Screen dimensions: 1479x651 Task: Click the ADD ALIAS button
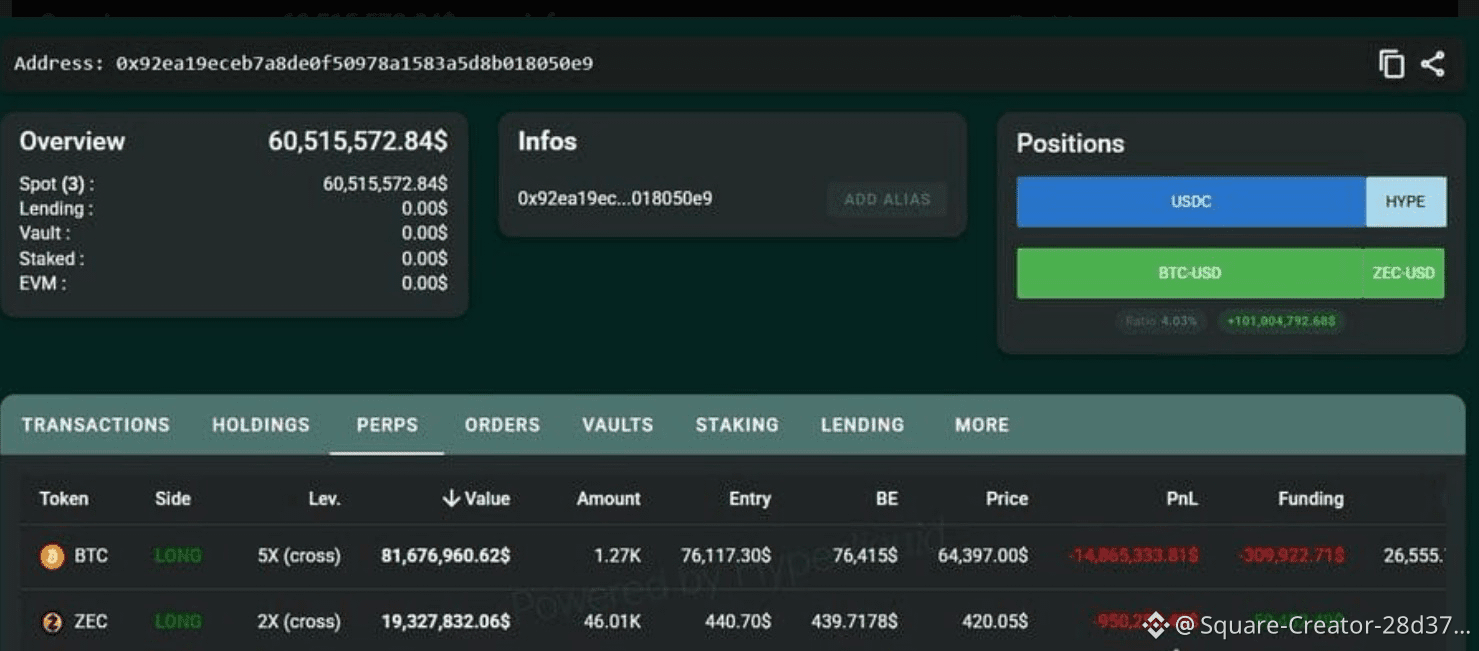[x=887, y=199]
